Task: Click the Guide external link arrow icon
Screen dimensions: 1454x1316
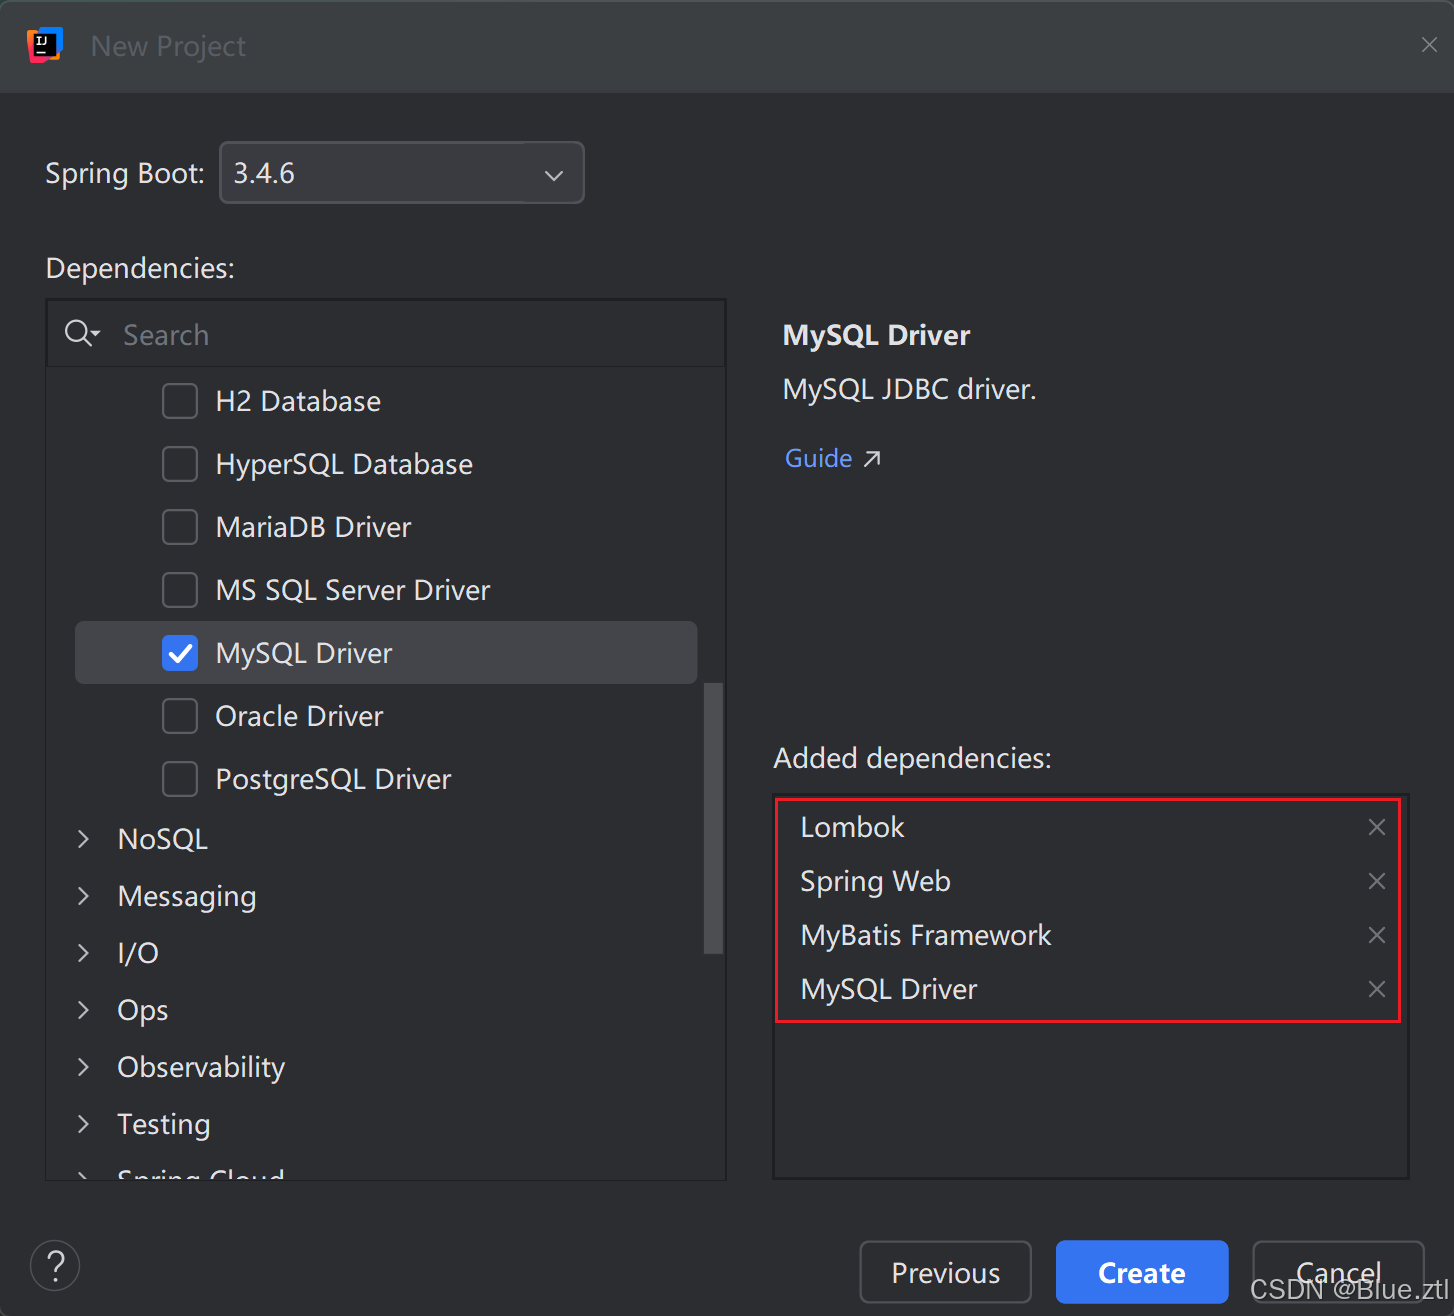Action: pos(872,458)
